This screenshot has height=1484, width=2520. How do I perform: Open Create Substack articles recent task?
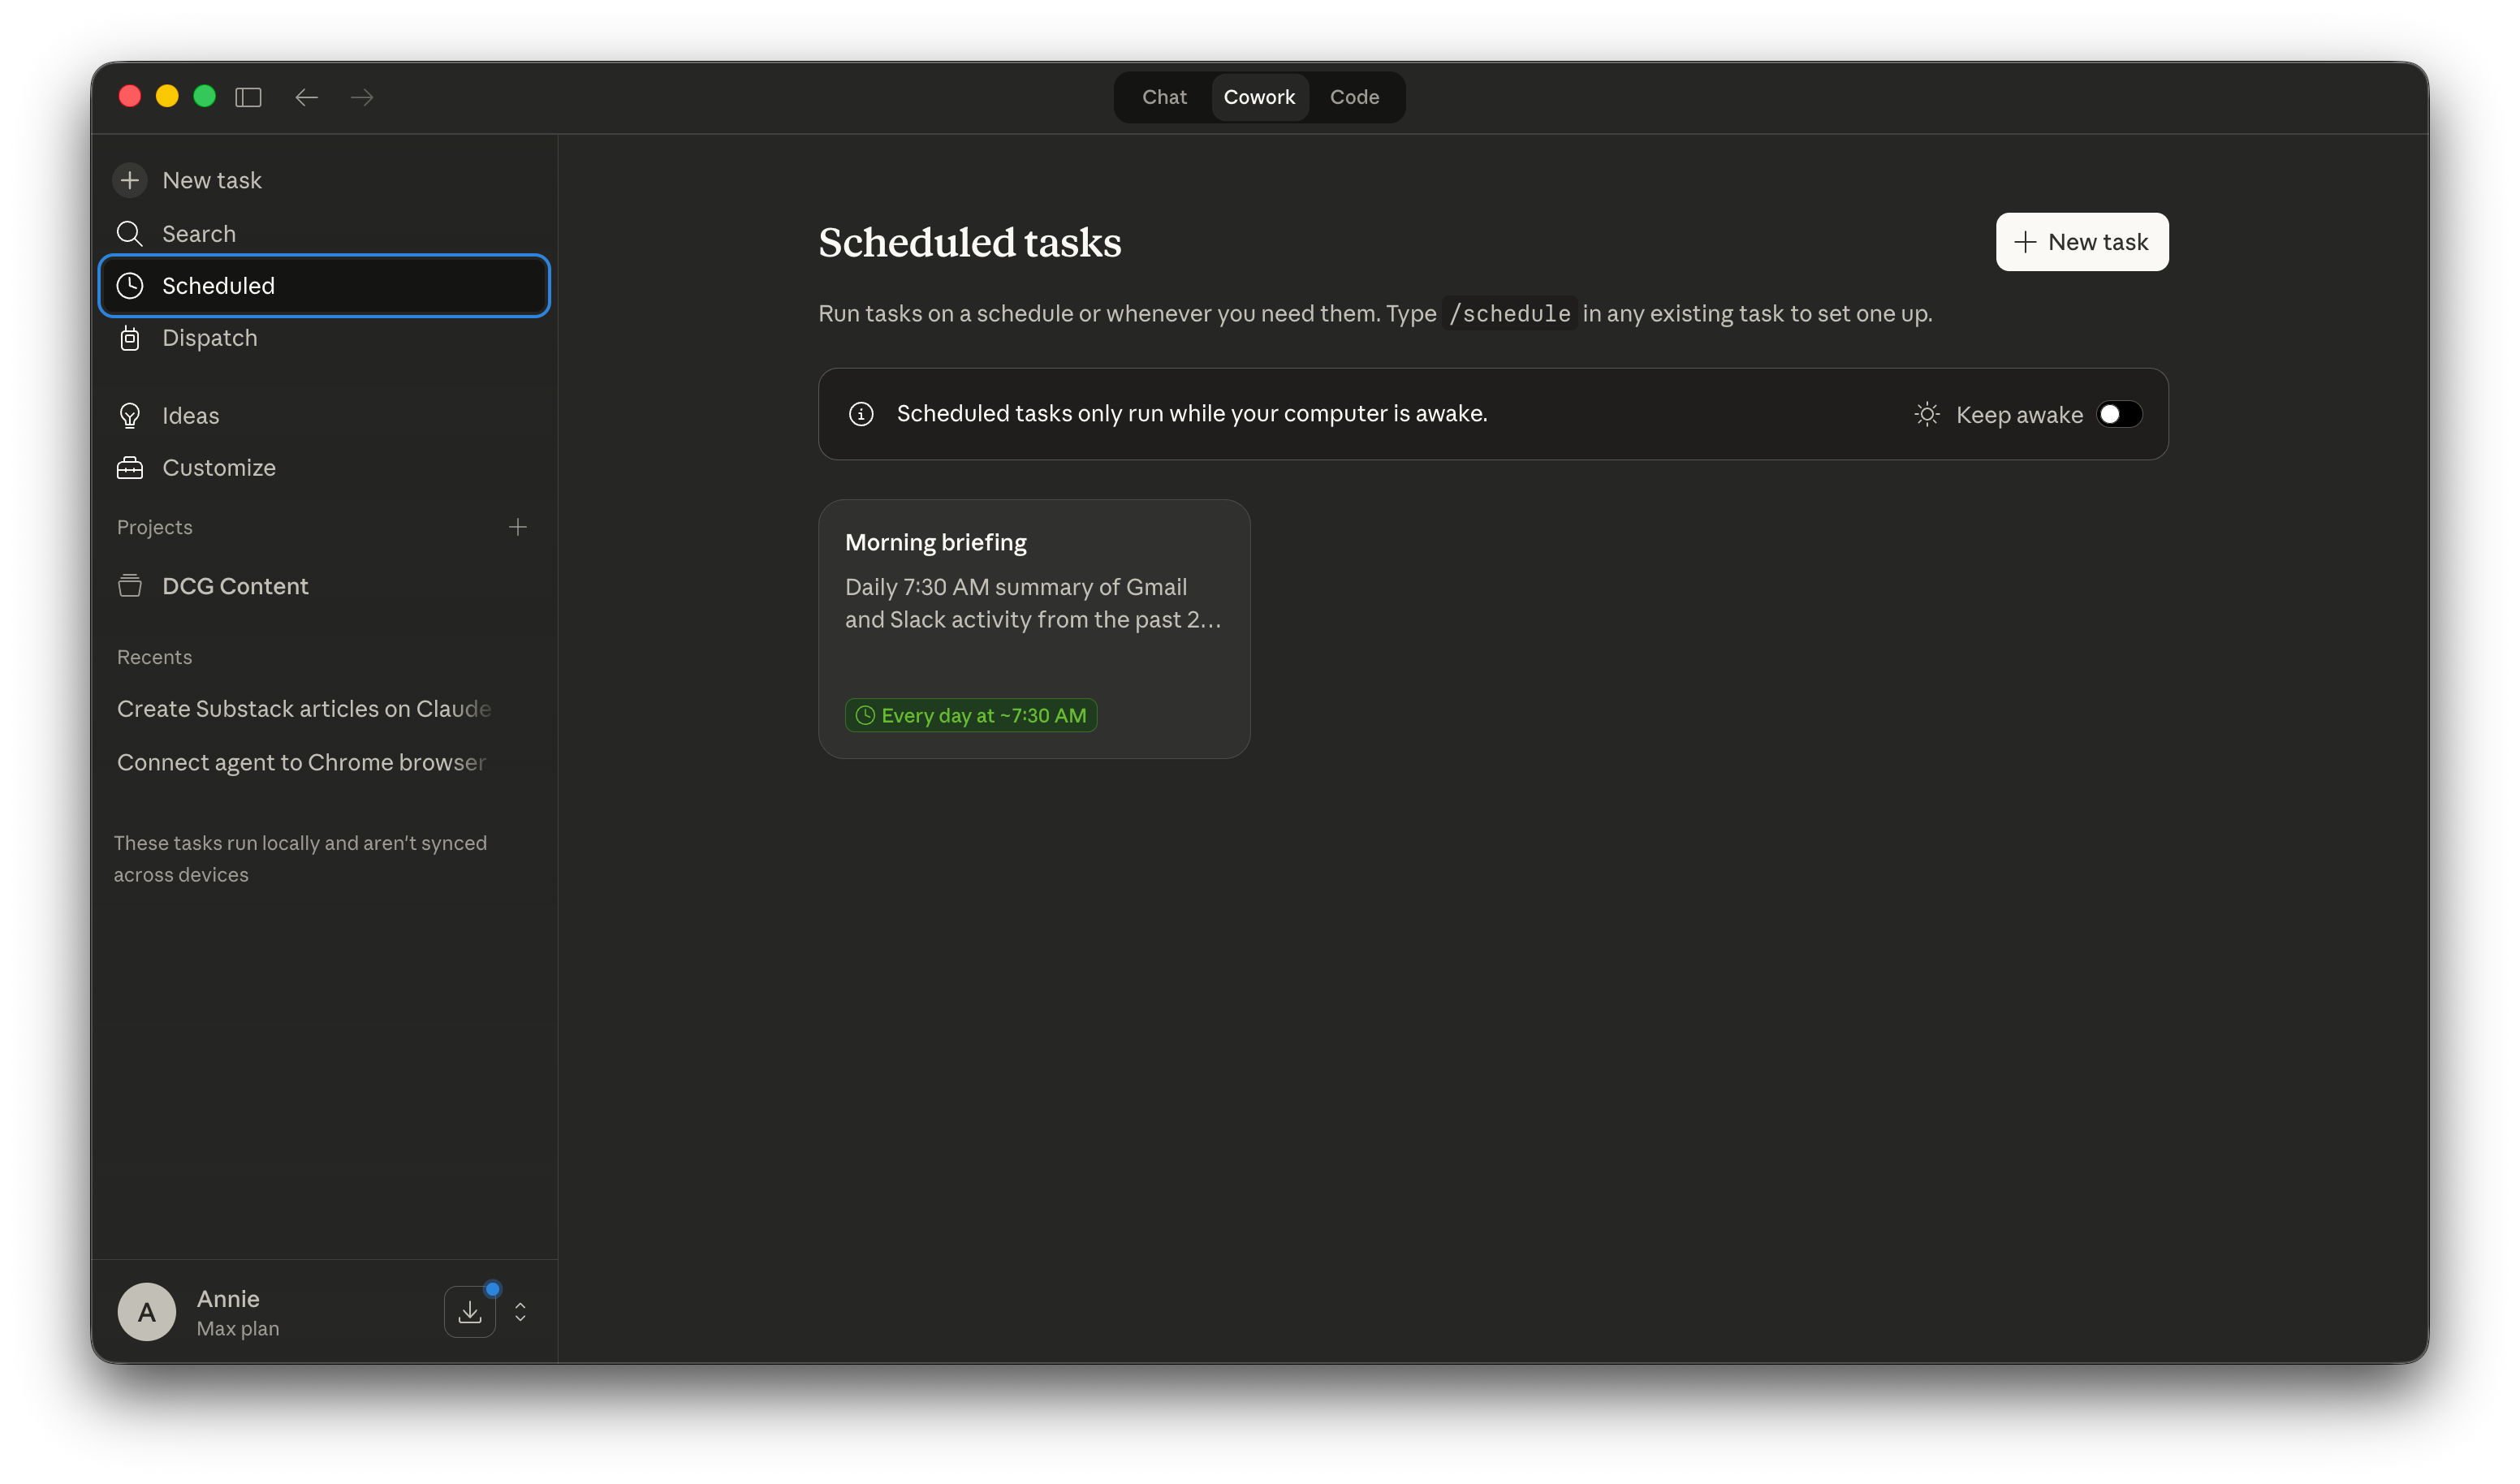pos(304,708)
